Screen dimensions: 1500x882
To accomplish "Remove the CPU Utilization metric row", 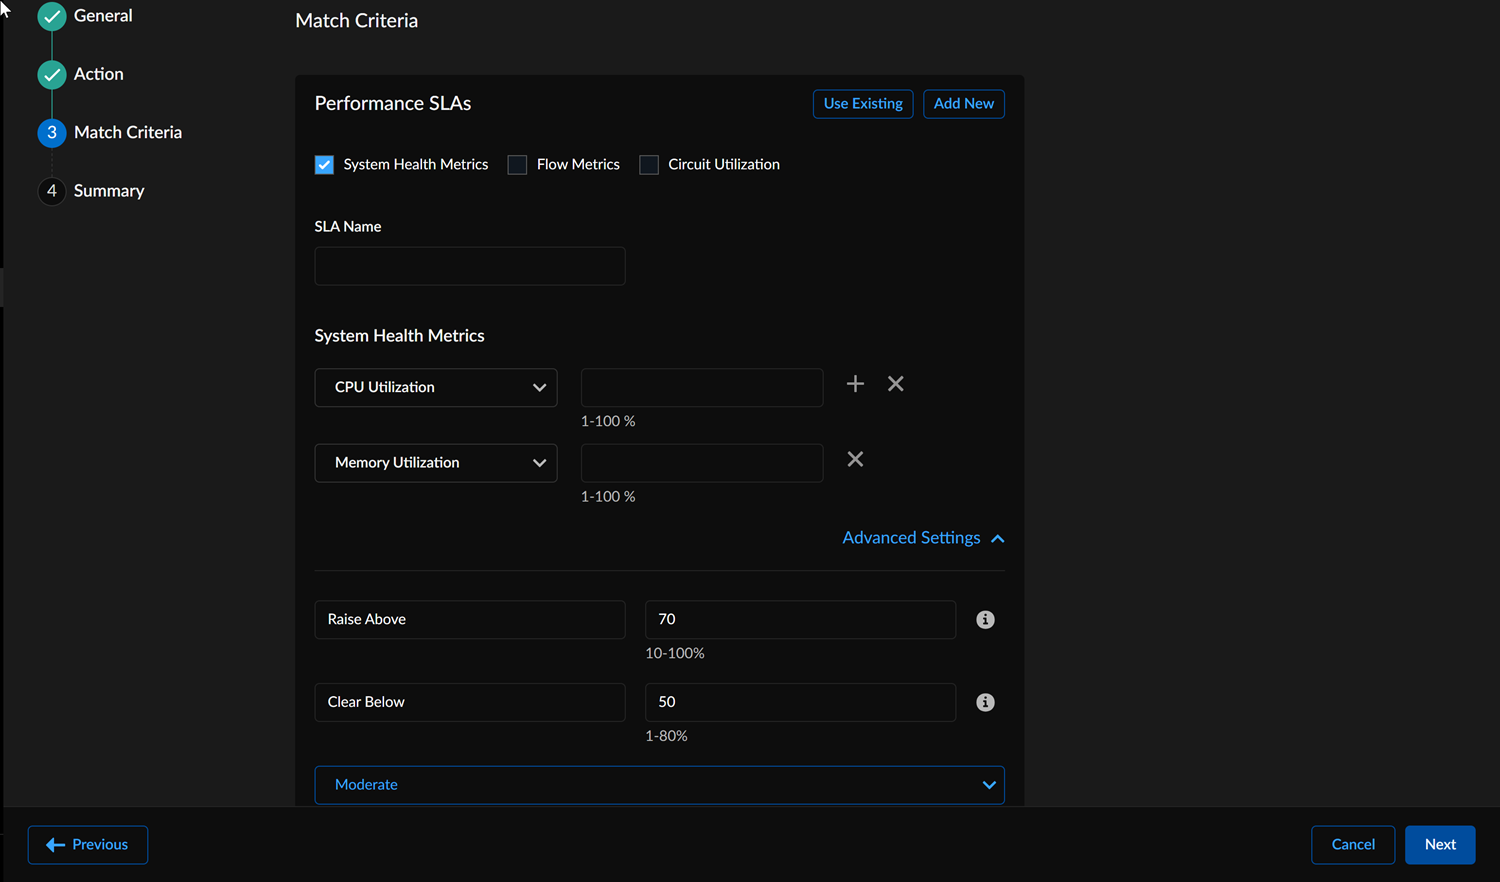I will pos(896,384).
